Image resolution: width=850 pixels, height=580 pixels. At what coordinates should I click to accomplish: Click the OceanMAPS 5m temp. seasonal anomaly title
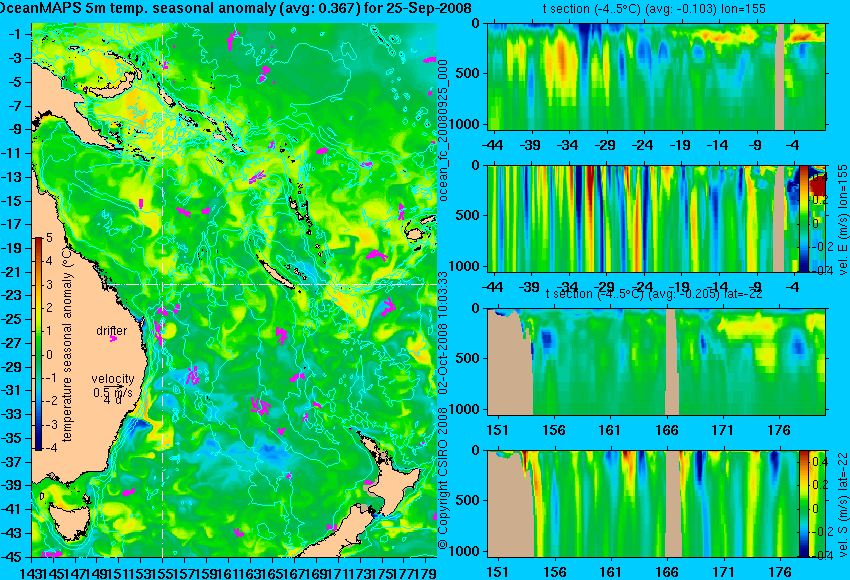coord(235,8)
